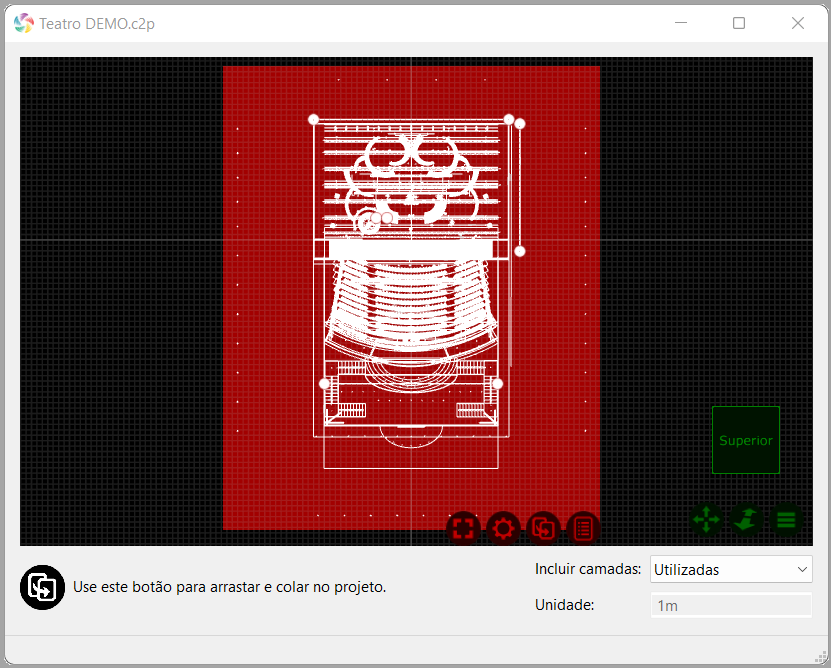Click the app logo in title bar
Image resolution: width=831 pixels, height=668 pixels.
[24, 23]
